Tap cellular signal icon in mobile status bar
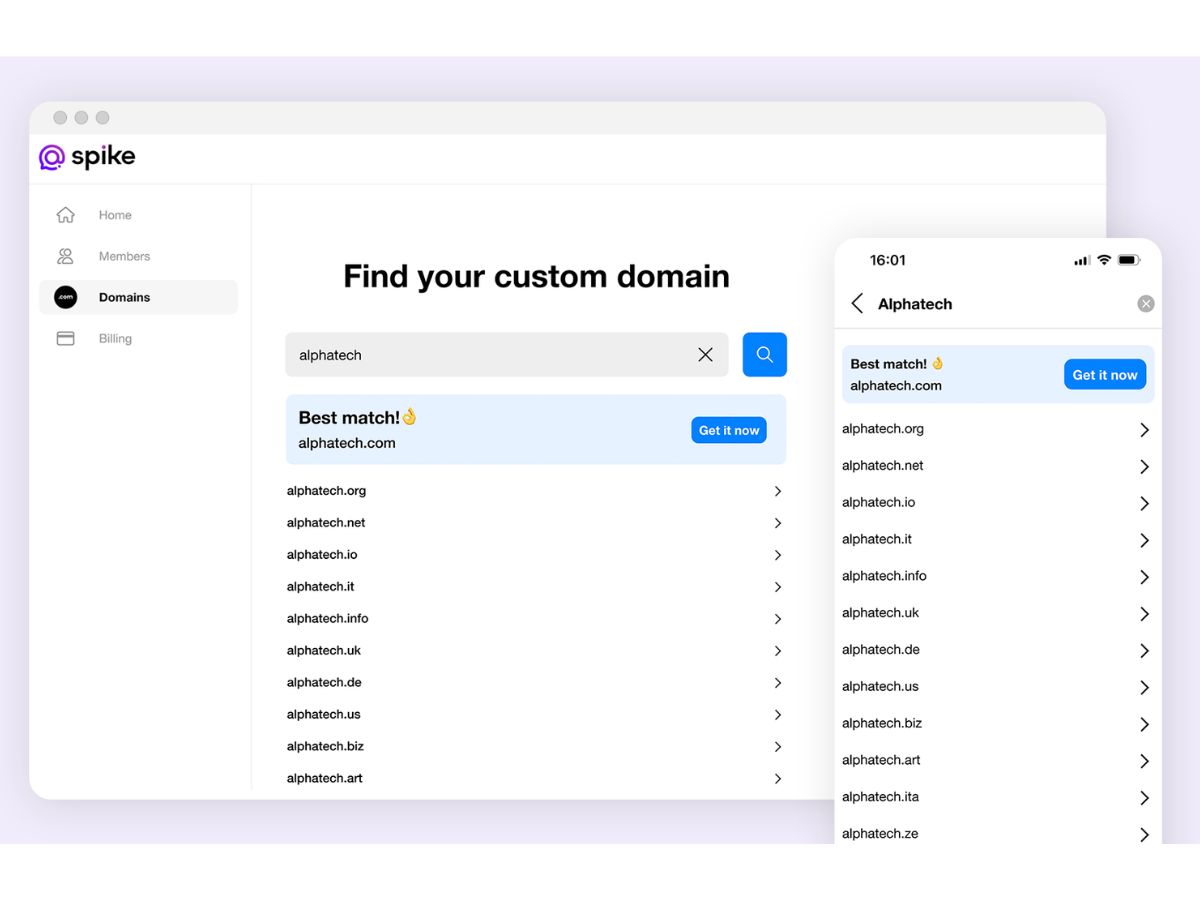This screenshot has height=900, width=1200. coord(1082,261)
